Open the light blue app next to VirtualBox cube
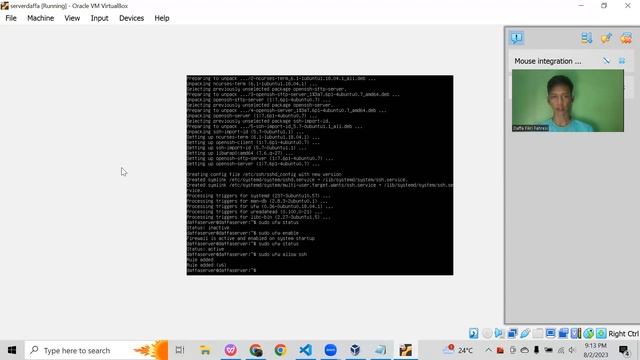Image resolution: width=640 pixels, height=360 pixels. [380, 350]
